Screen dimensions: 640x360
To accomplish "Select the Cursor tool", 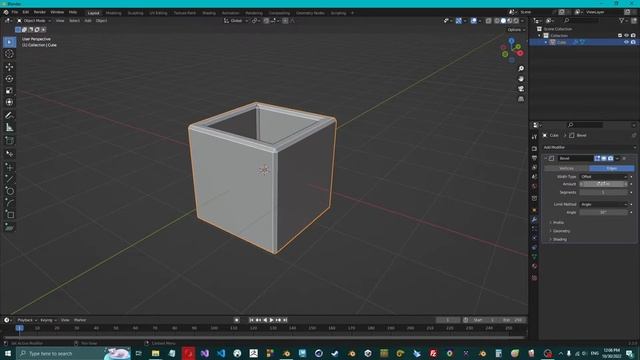I will (x=9, y=54).
